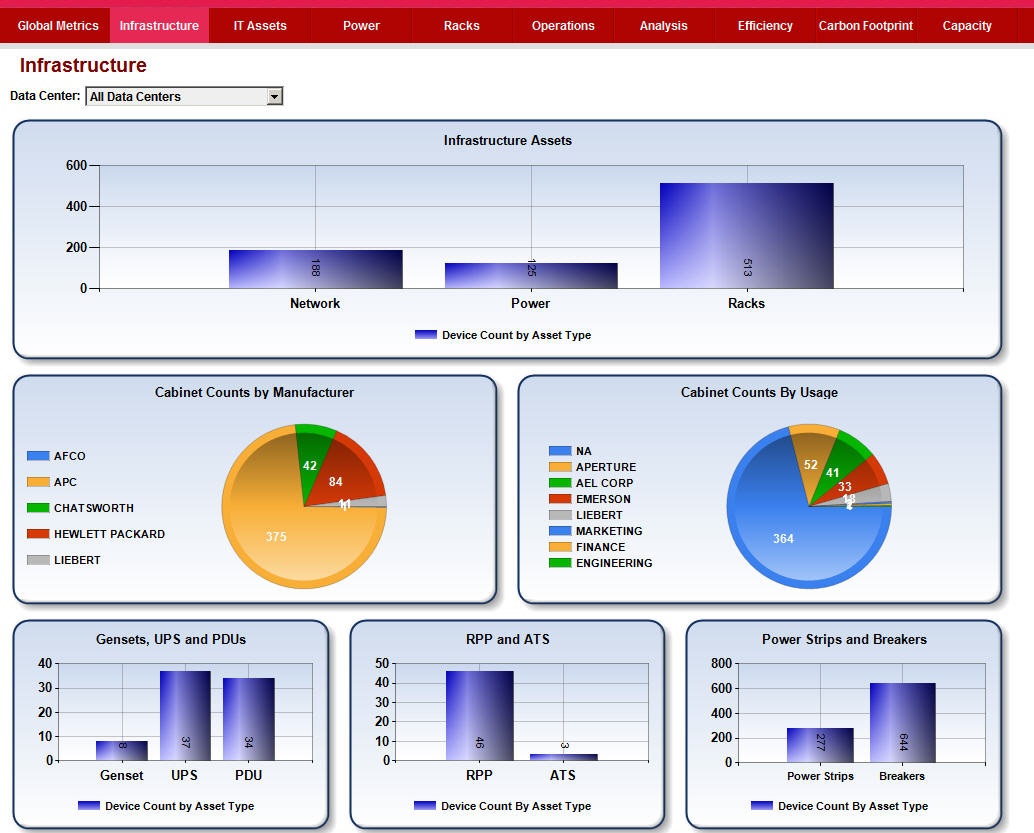Viewport: 1034px width, 833px height.
Task: Select the APC legend color swatch
Action: tap(38, 482)
